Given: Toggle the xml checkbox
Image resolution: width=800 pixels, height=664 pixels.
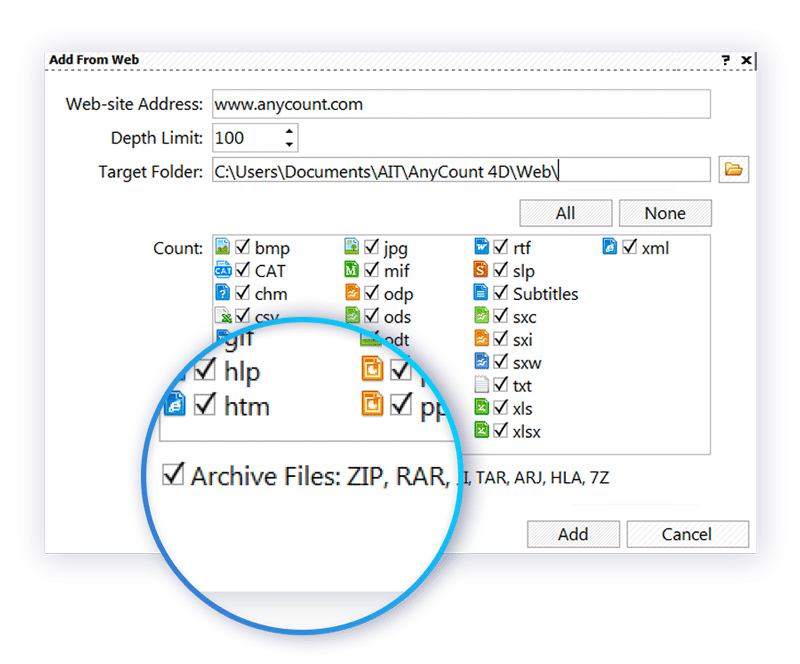Looking at the screenshot, I should pos(630,247).
